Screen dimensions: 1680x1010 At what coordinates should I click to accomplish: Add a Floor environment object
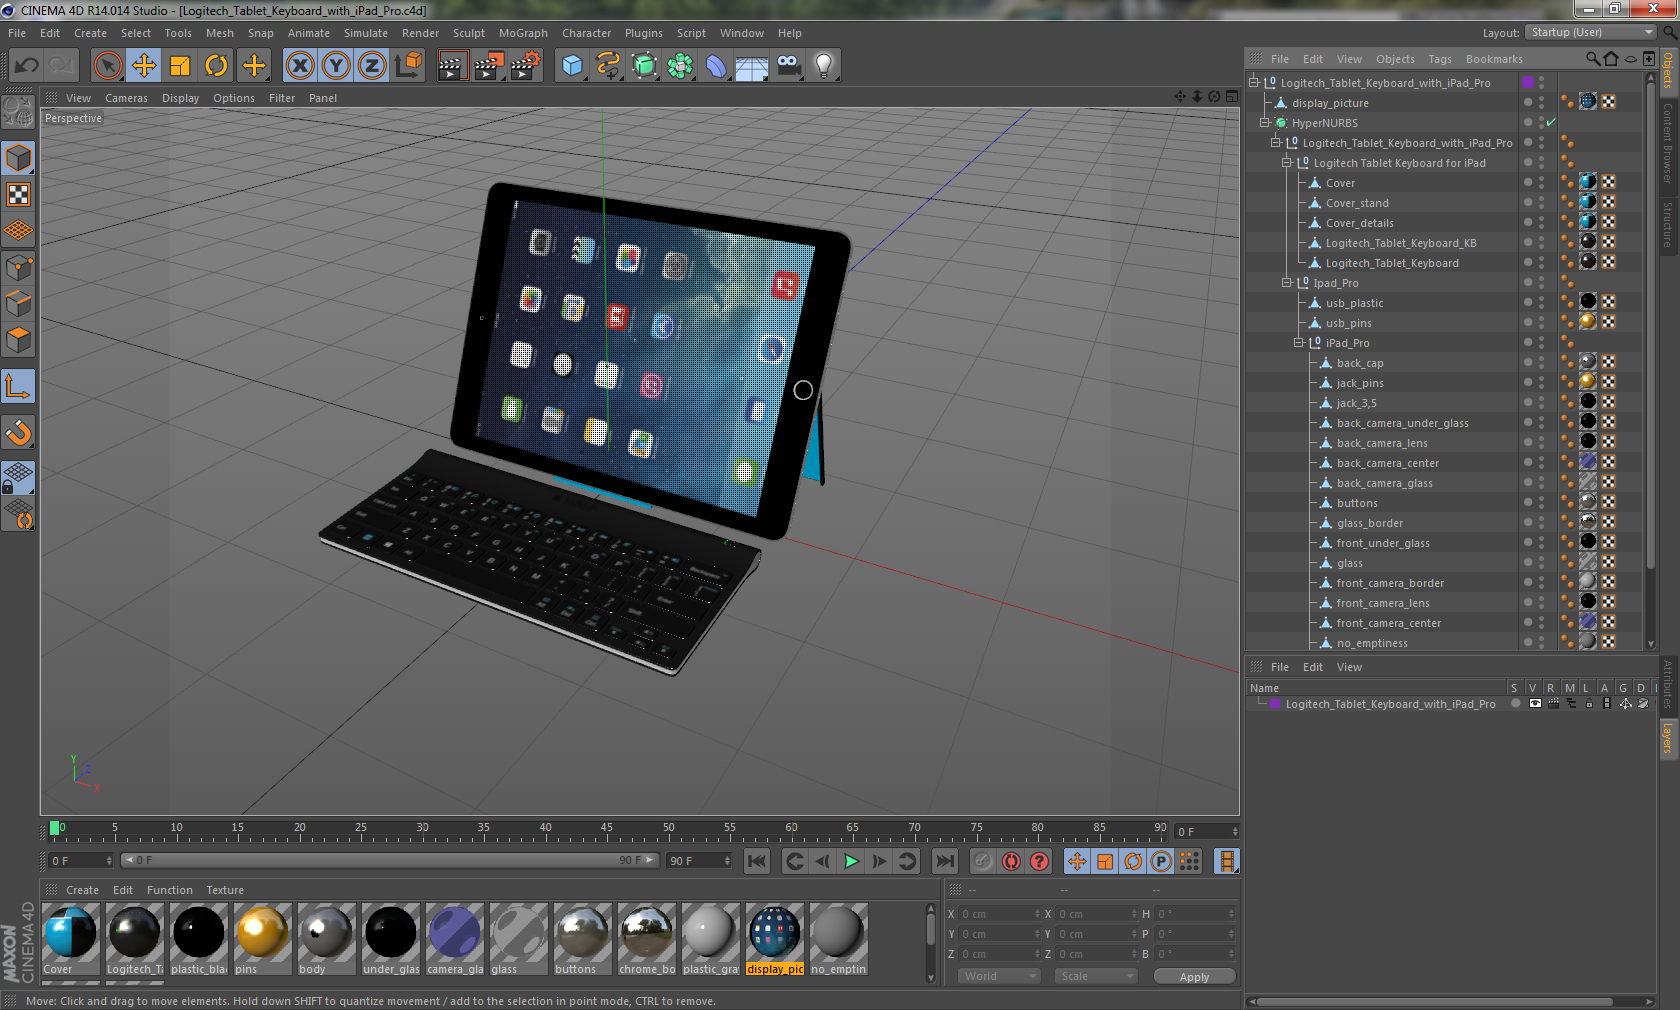pos(752,66)
